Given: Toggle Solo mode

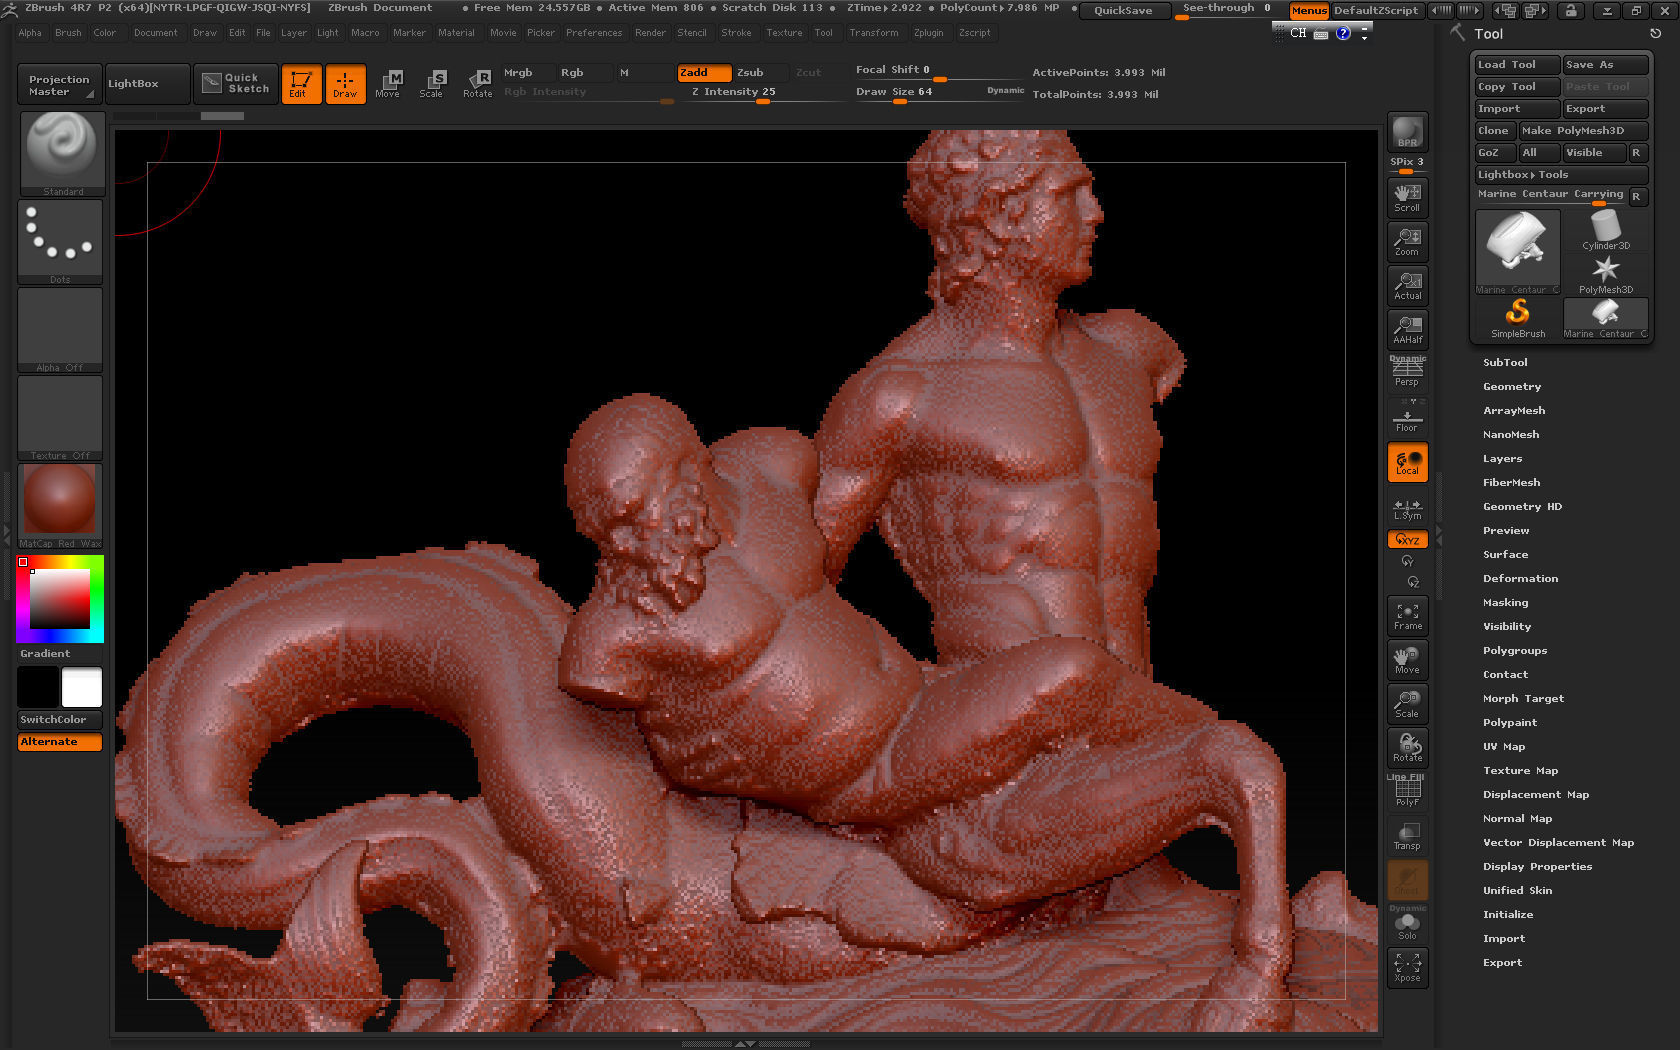Looking at the screenshot, I should 1407,926.
